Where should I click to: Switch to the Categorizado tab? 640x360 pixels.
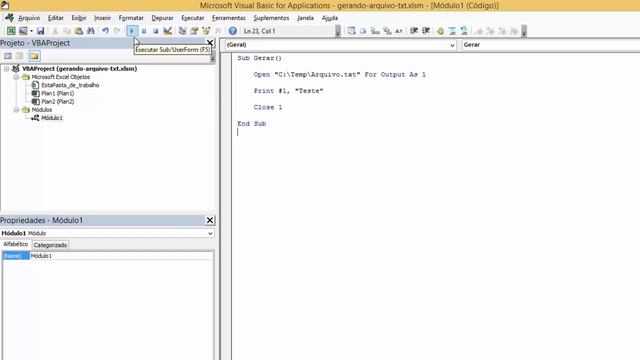coord(50,245)
